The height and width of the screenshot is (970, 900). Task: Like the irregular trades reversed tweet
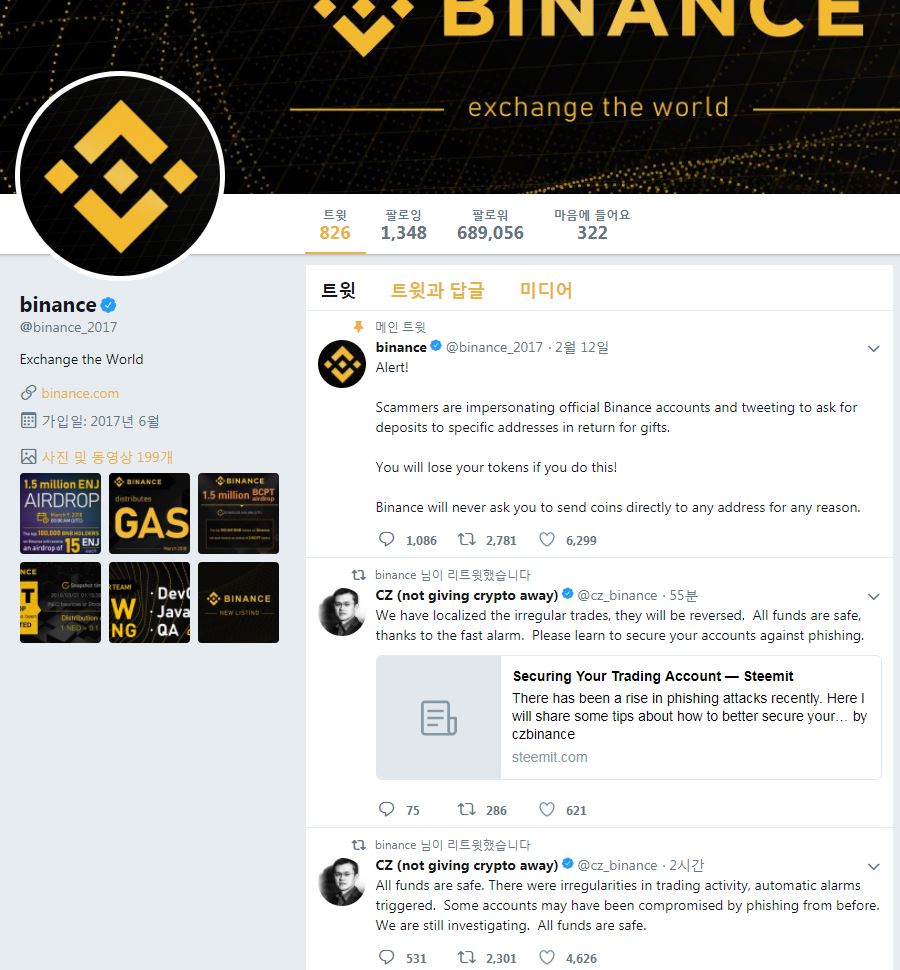coord(547,809)
